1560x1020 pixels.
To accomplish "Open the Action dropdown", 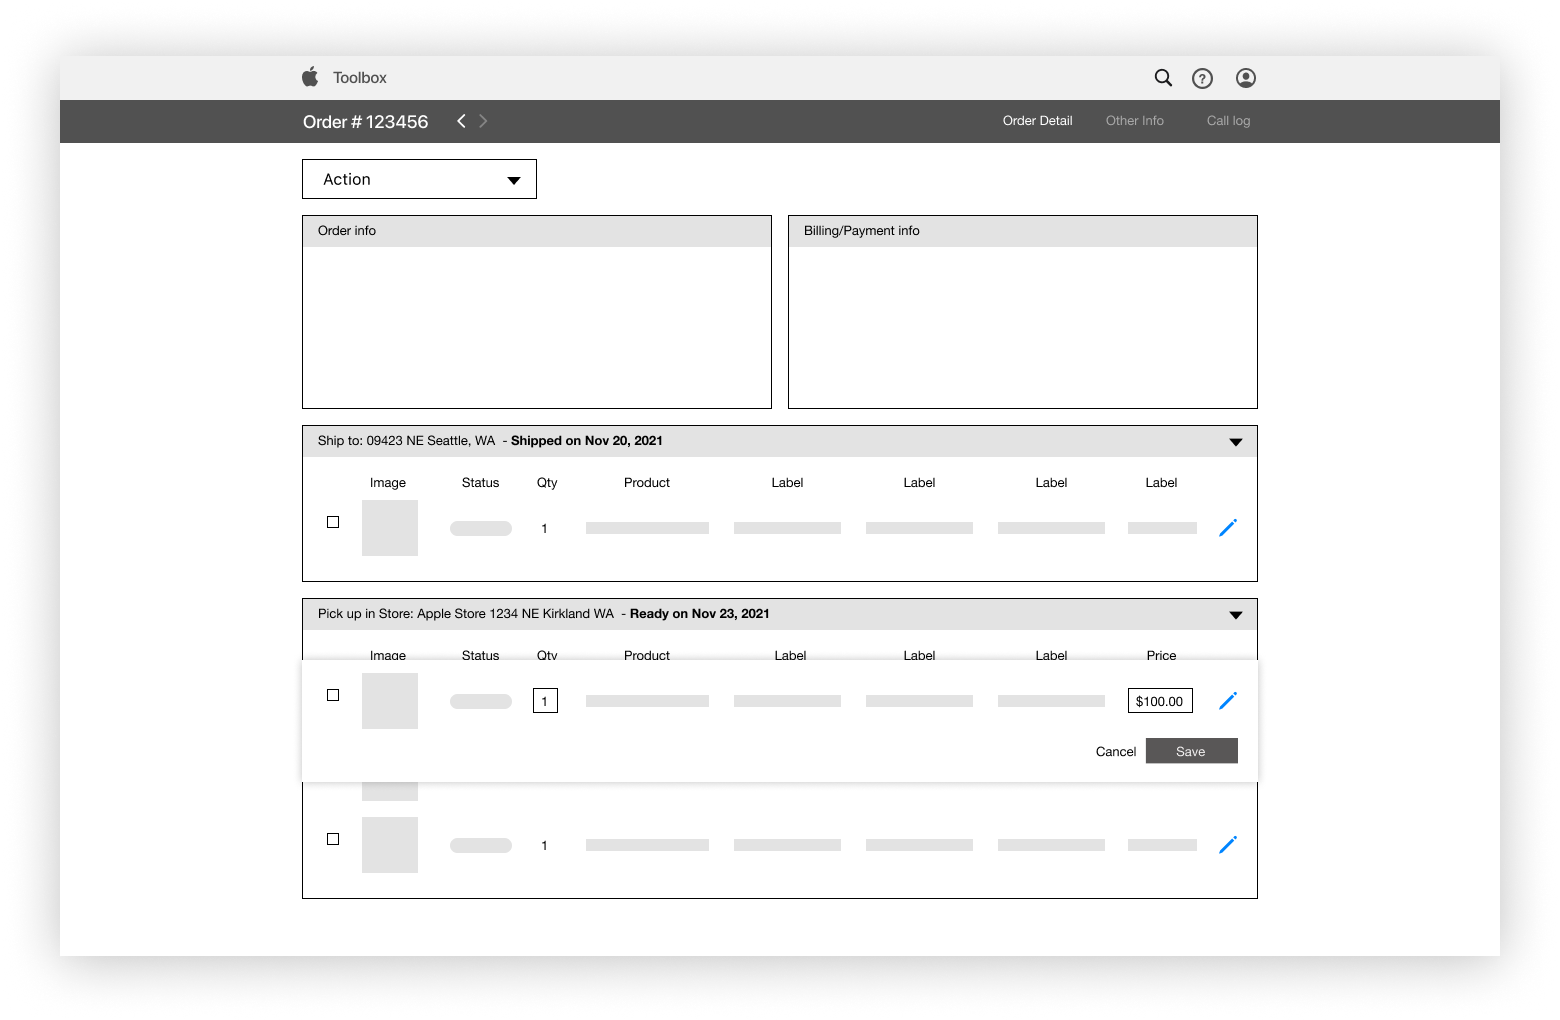I will [418, 179].
